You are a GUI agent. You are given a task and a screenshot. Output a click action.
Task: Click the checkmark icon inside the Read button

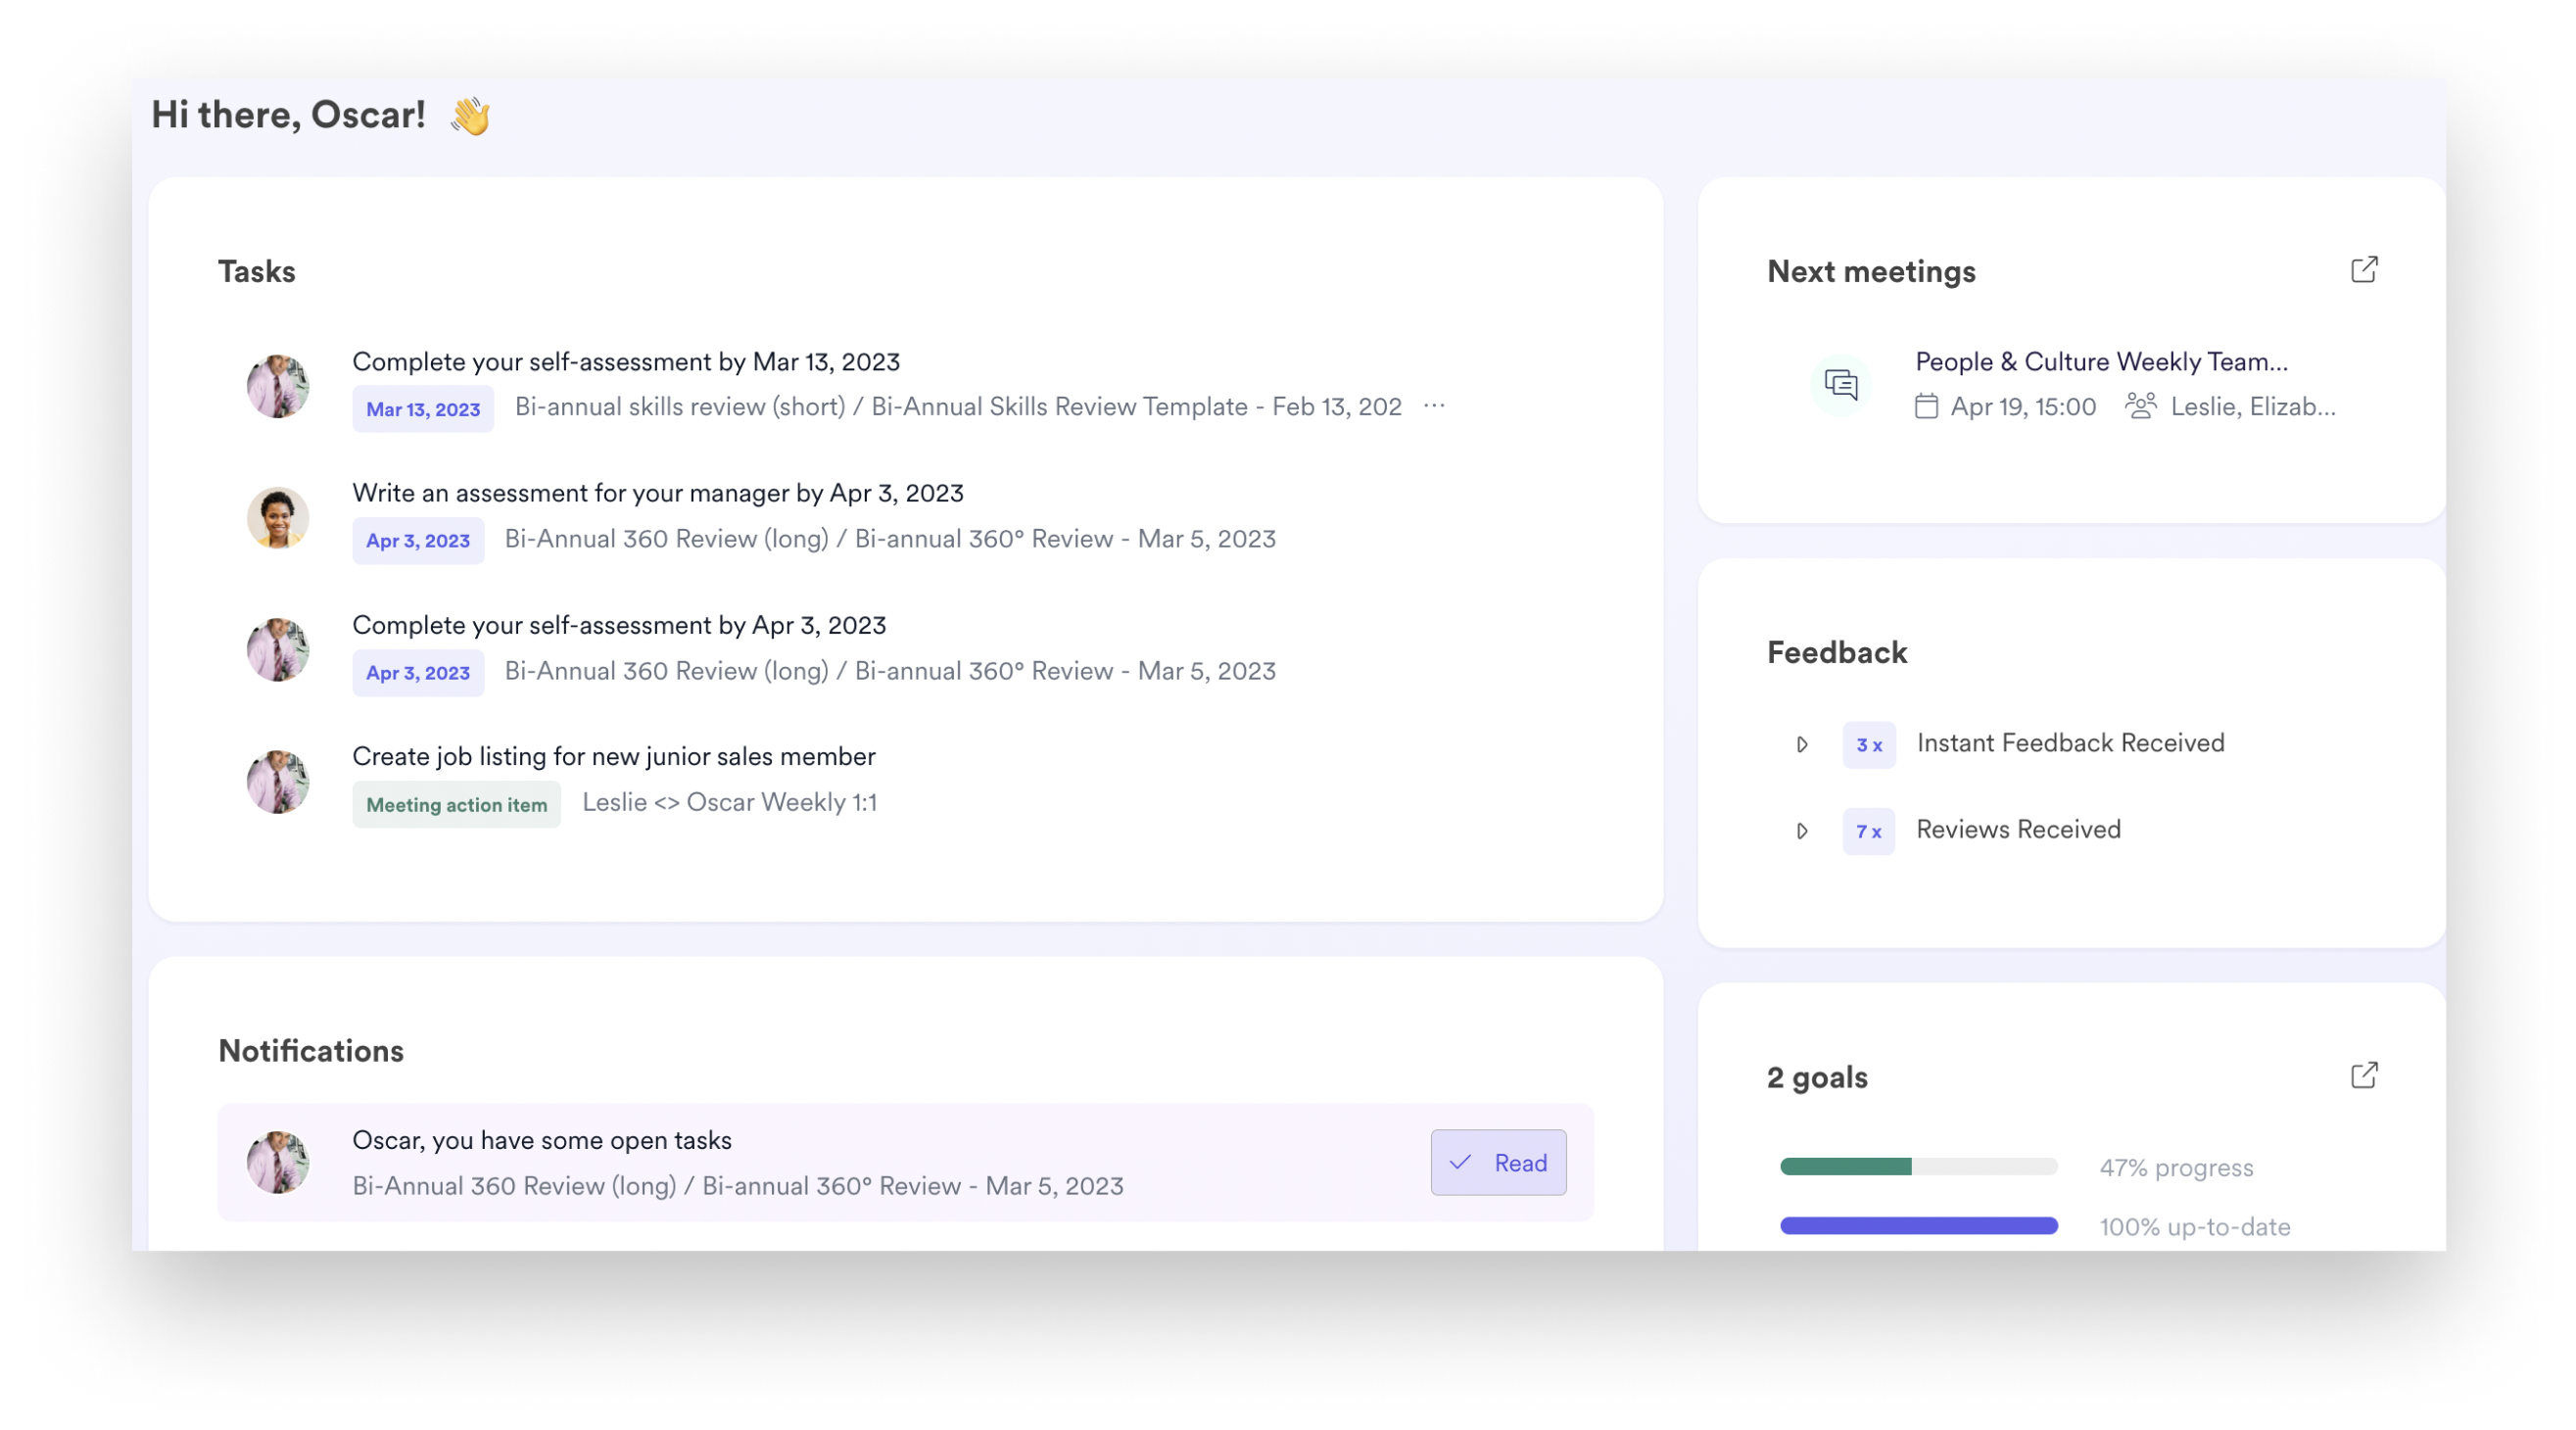[x=1461, y=1163]
